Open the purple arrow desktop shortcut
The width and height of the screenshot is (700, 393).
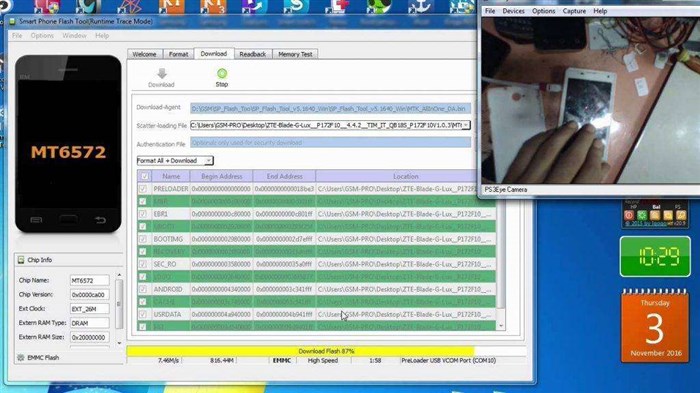[254, 7]
